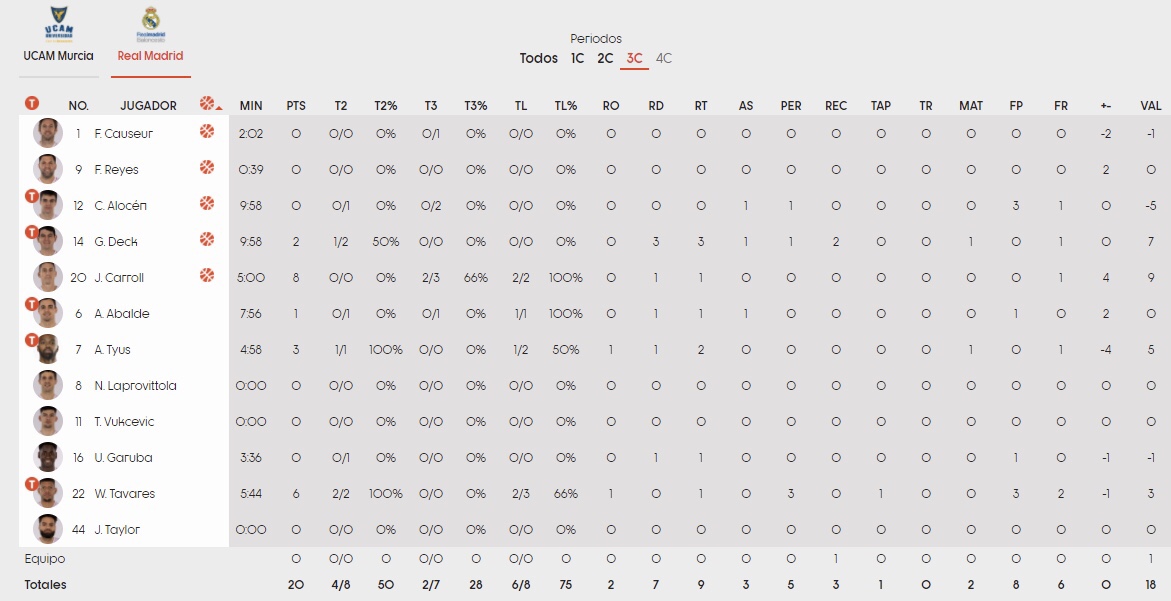Open W. Tavares player photo
The width and height of the screenshot is (1171, 601).
pyautogui.click(x=48, y=493)
